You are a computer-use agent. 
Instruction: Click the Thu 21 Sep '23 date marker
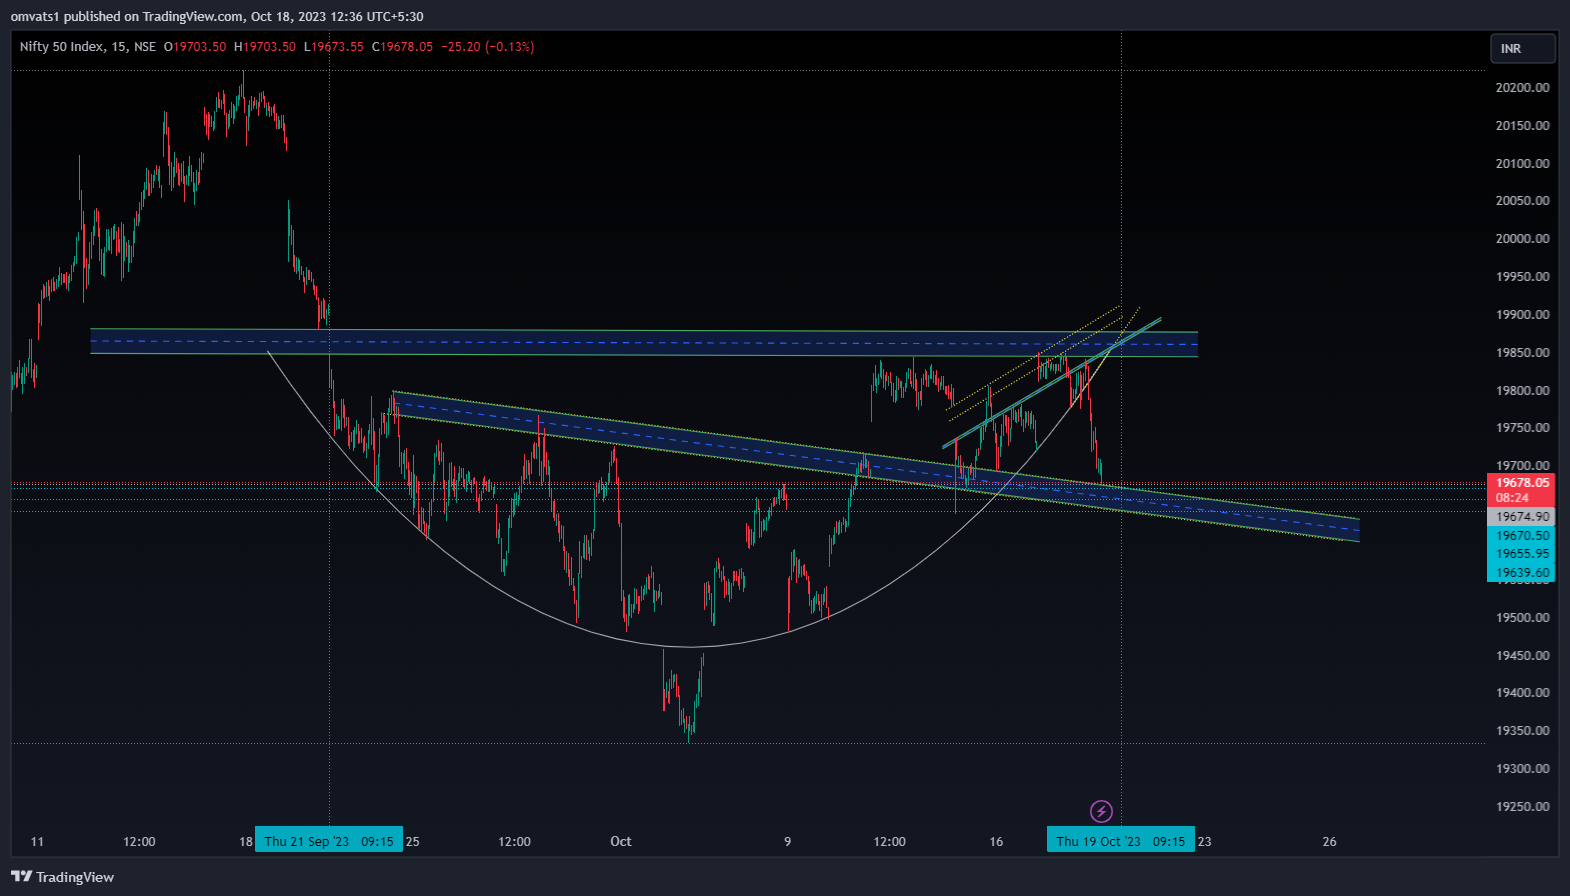tap(329, 841)
